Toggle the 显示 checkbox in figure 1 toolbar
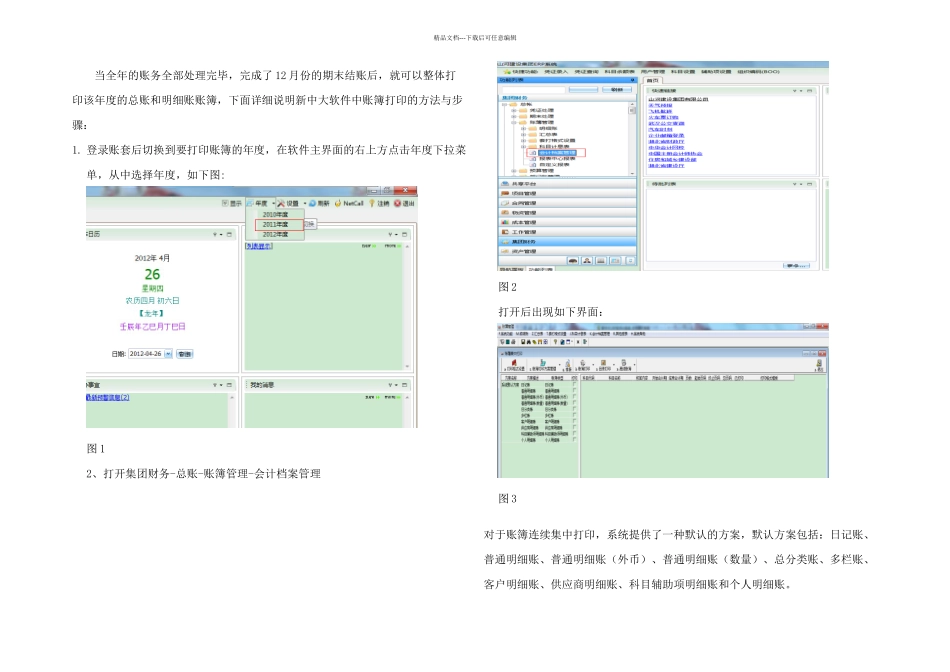Image resolution: width=950 pixels, height=672 pixels. coord(225,203)
